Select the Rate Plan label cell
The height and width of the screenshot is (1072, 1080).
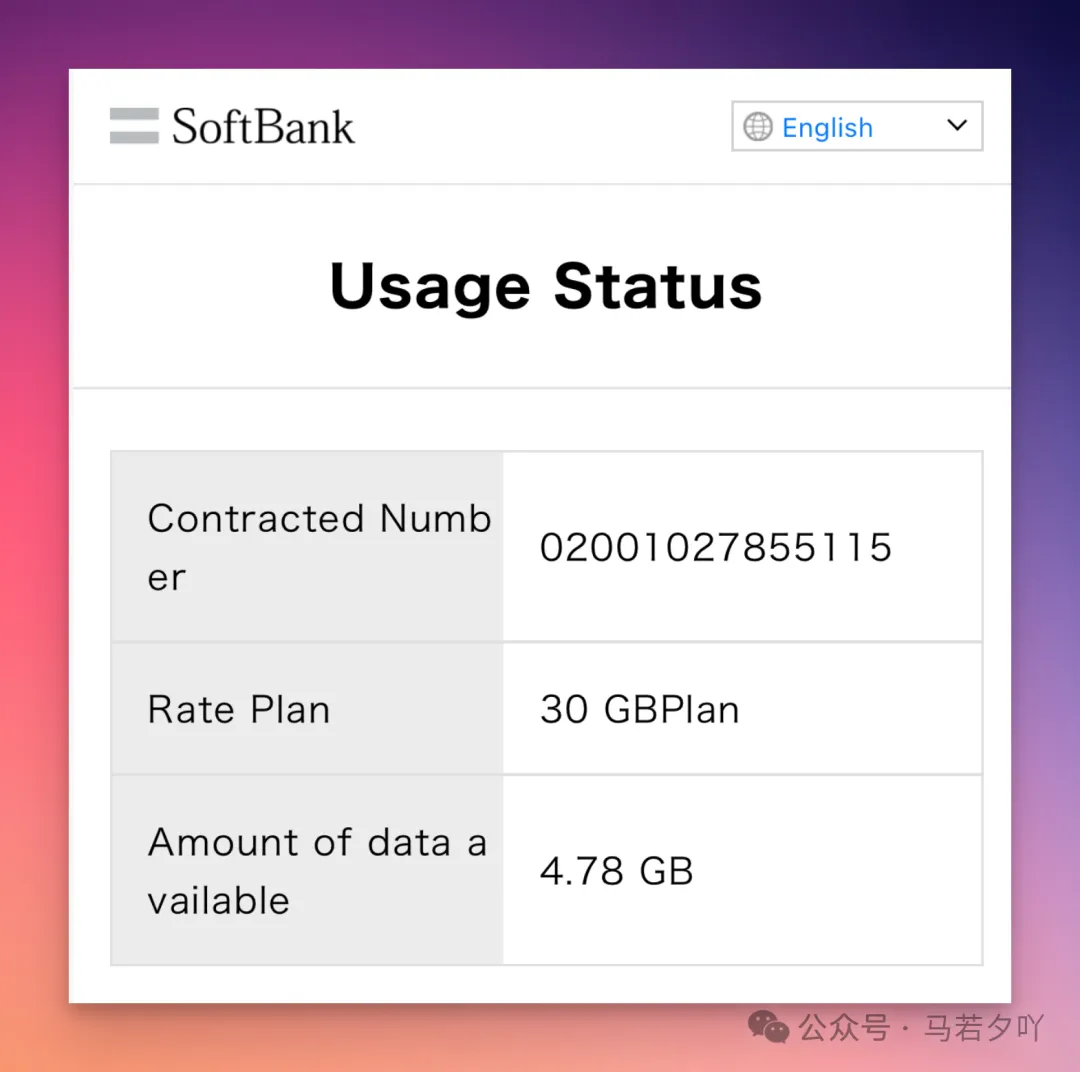(x=307, y=709)
